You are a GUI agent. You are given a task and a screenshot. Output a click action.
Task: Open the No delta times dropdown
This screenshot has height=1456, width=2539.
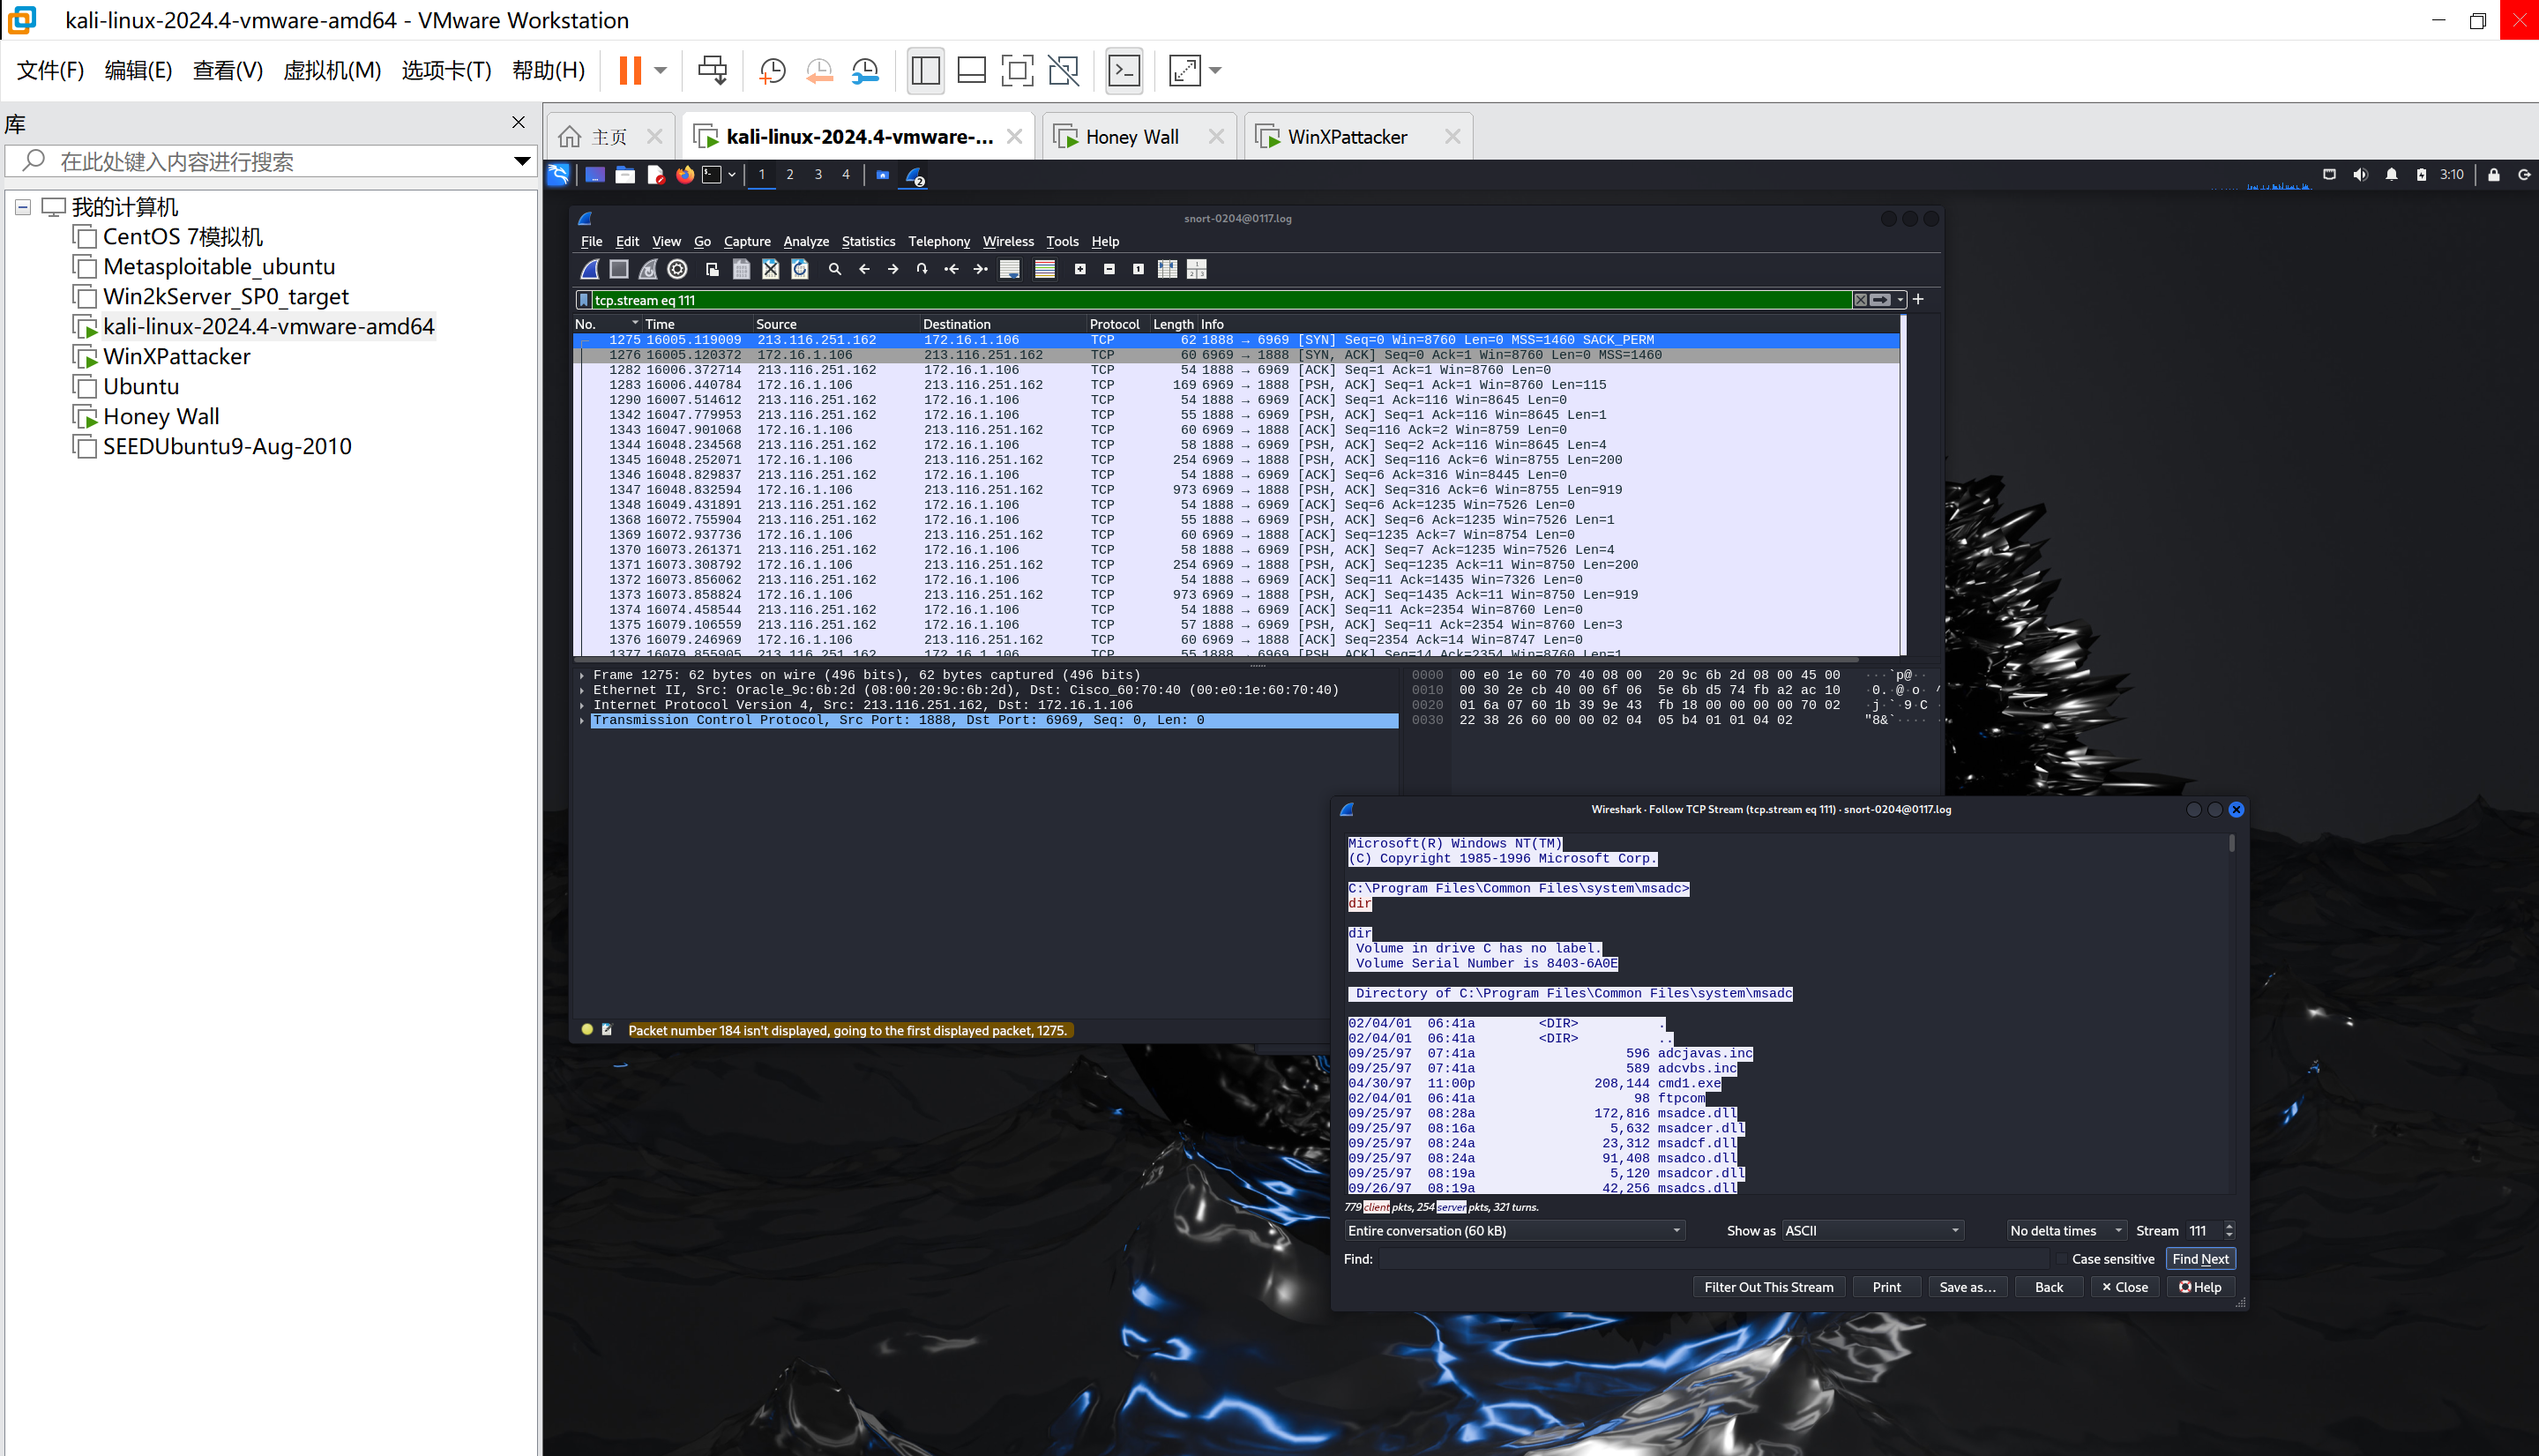point(2065,1231)
